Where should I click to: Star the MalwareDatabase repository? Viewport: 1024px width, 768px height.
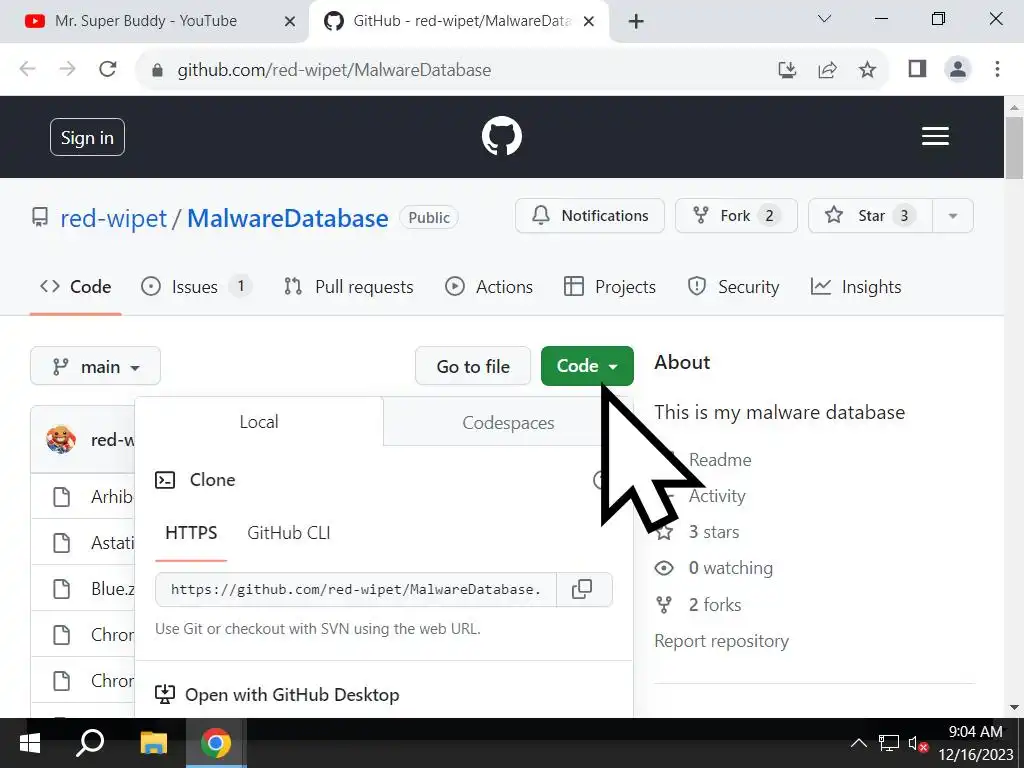click(871, 216)
